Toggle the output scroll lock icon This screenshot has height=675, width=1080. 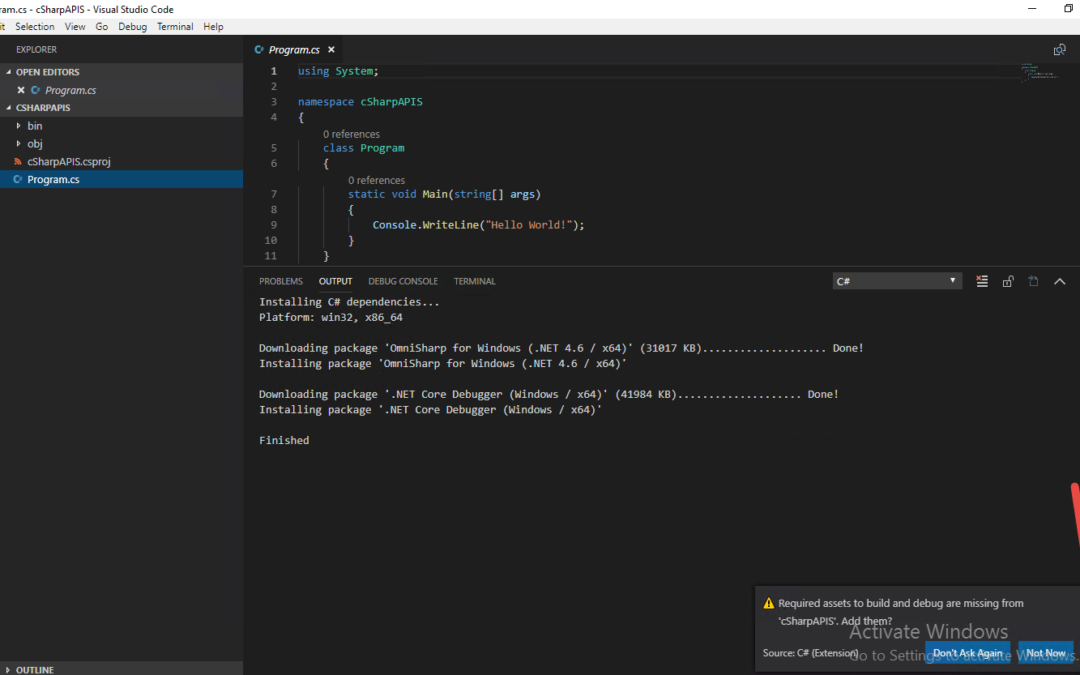click(1008, 281)
